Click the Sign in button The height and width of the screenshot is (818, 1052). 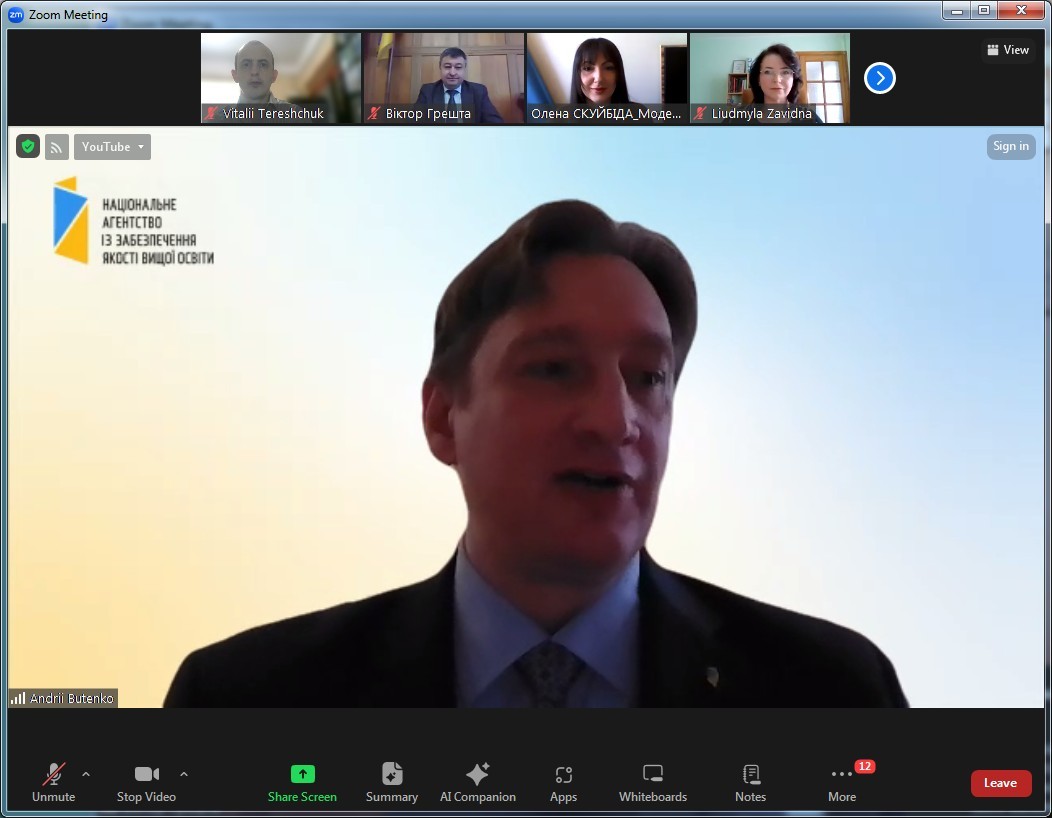1010,147
